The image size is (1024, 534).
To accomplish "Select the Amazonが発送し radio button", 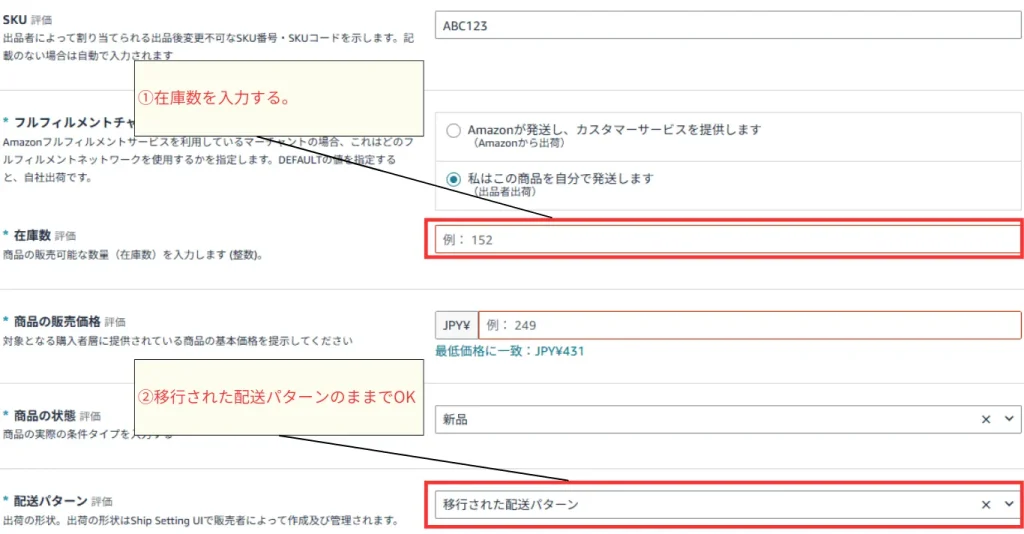I will 454,130.
